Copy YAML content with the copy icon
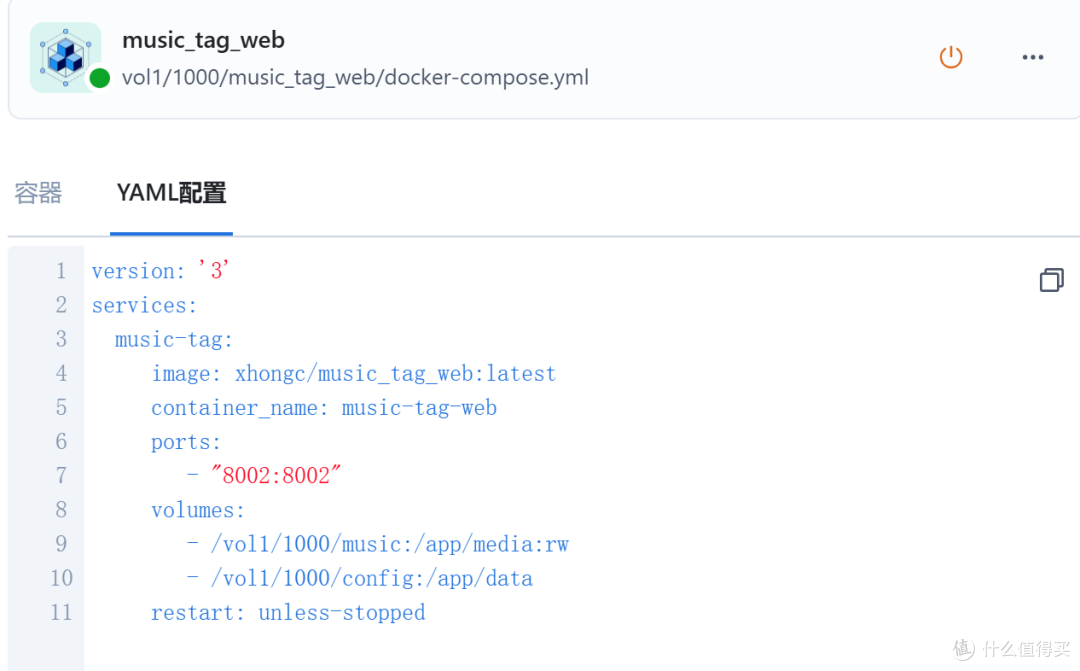 pyautogui.click(x=1051, y=280)
